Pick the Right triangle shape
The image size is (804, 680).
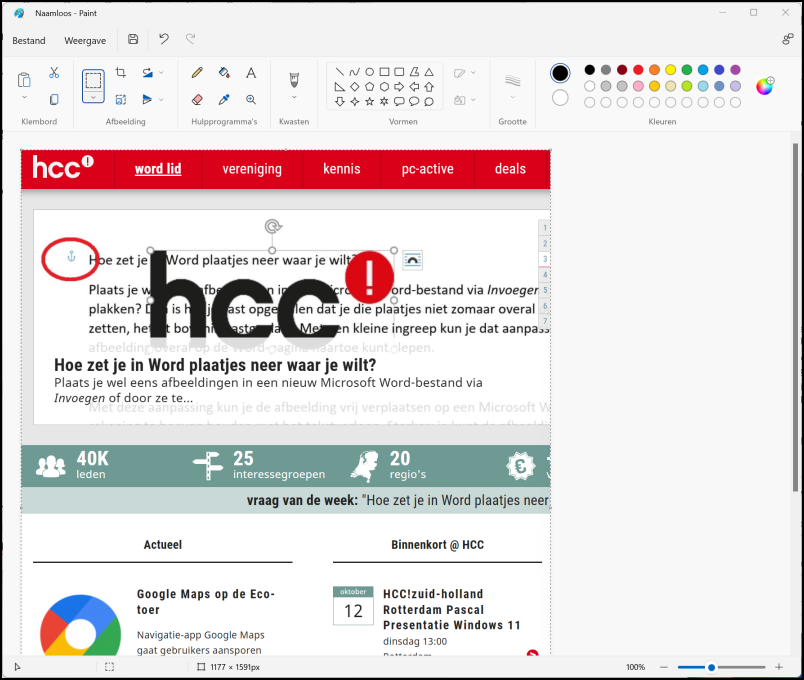point(339,87)
